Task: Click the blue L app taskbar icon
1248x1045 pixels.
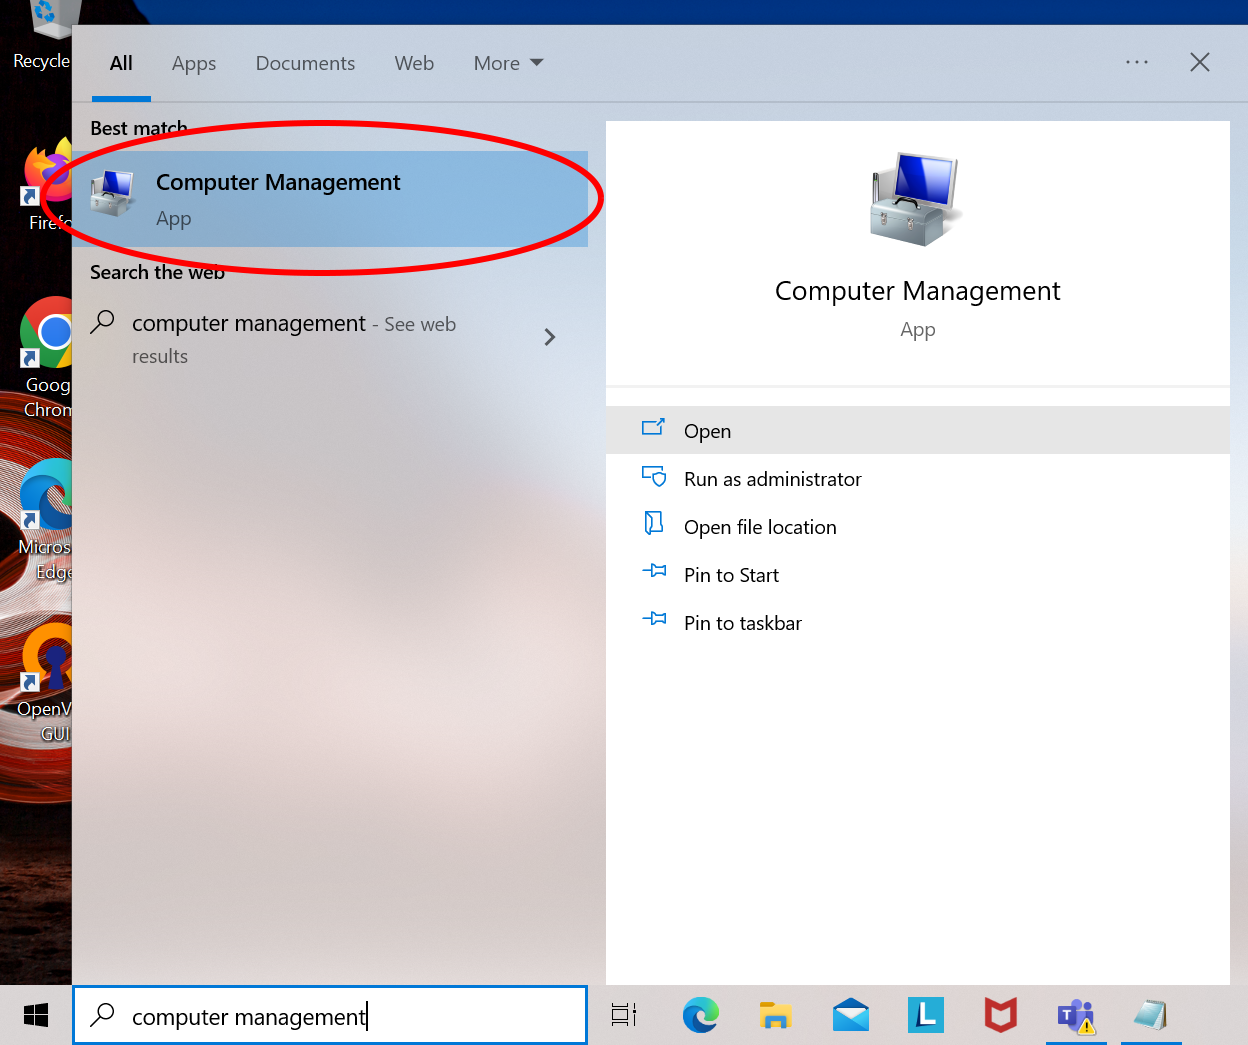Action: tap(925, 1016)
